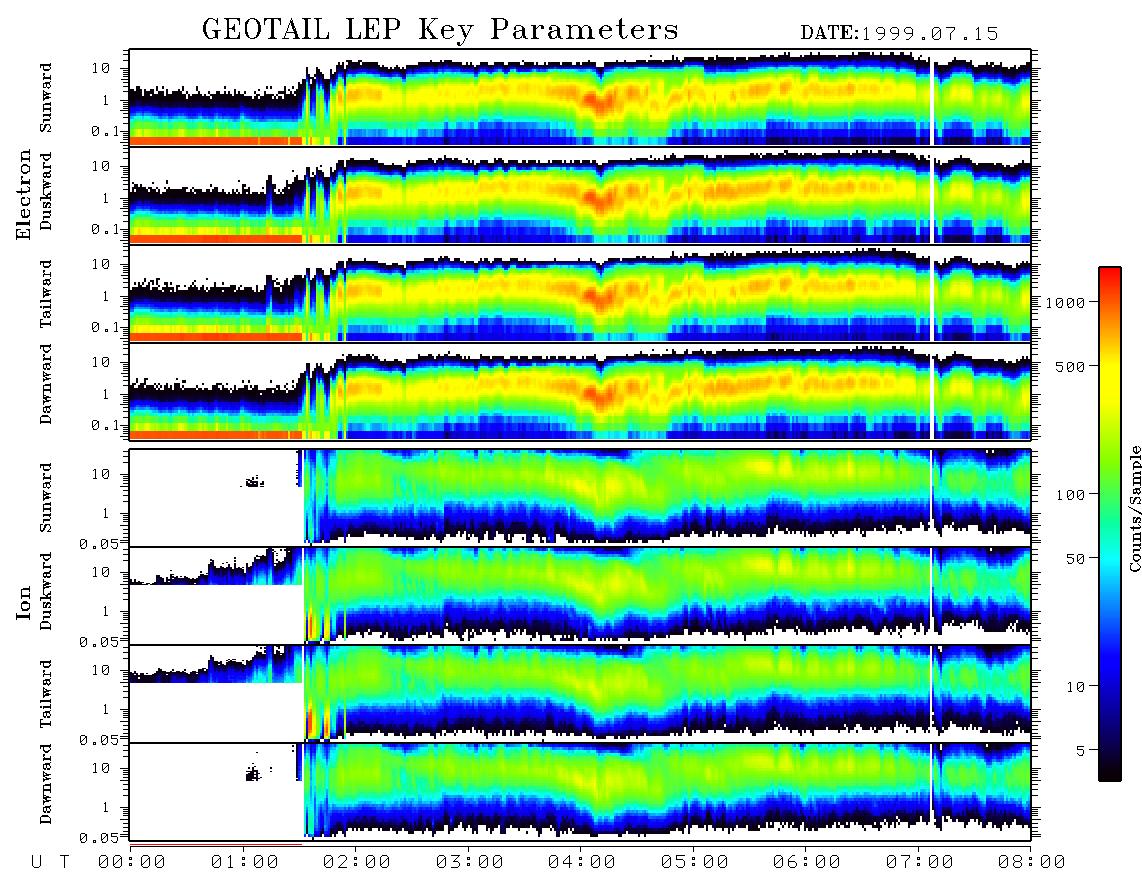Screen dimensions: 1142x880
Task: Select the Electron Duskward panel label
Action: 46,192
